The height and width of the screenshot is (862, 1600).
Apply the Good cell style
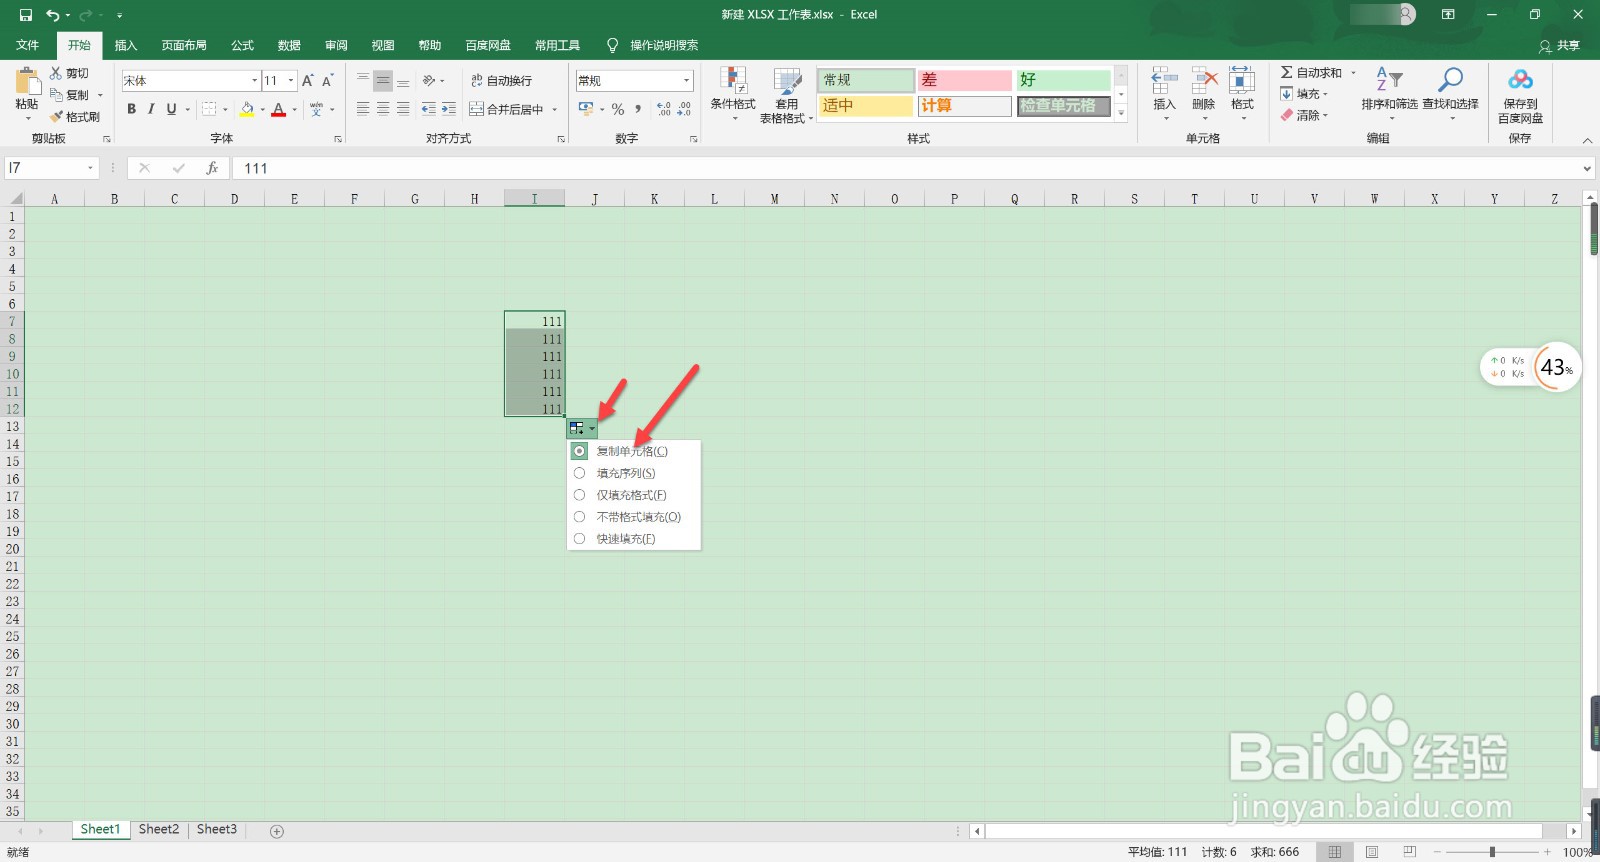1064,80
